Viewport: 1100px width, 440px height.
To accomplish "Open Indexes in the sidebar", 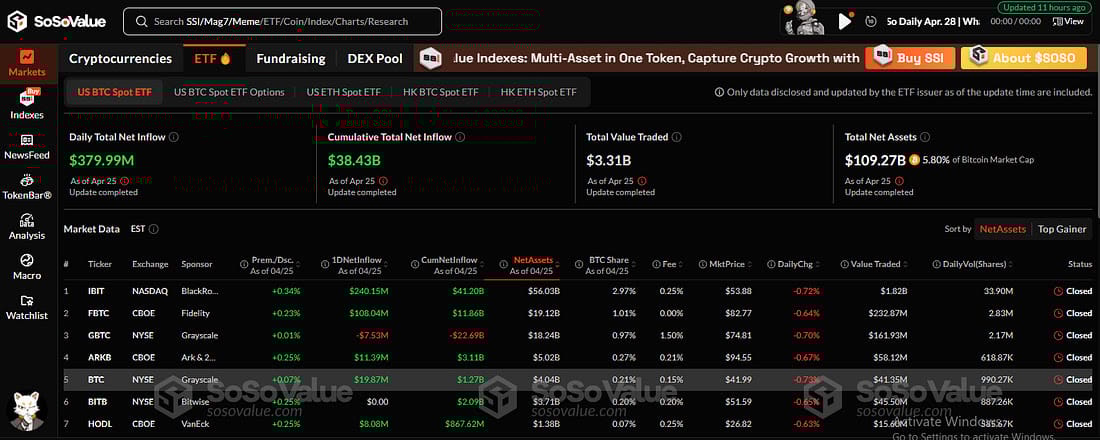I will click(27, 105).
